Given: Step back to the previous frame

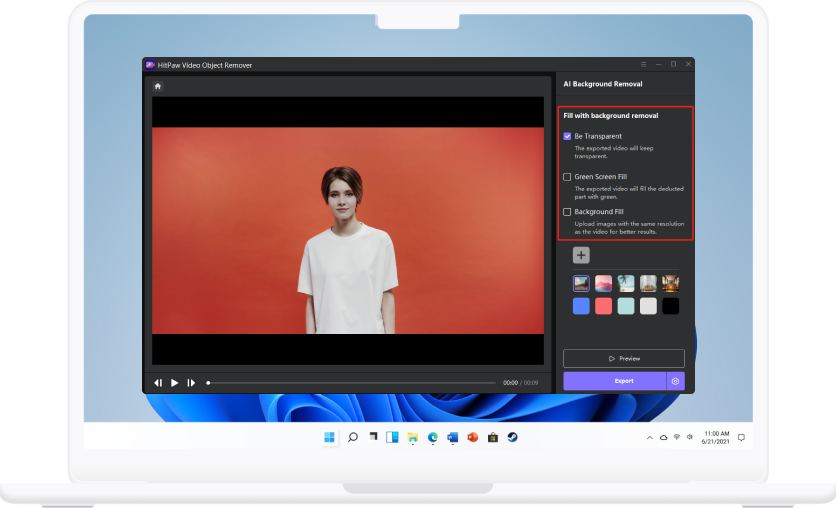Looking at the screenshot, I should click(158, 383).
